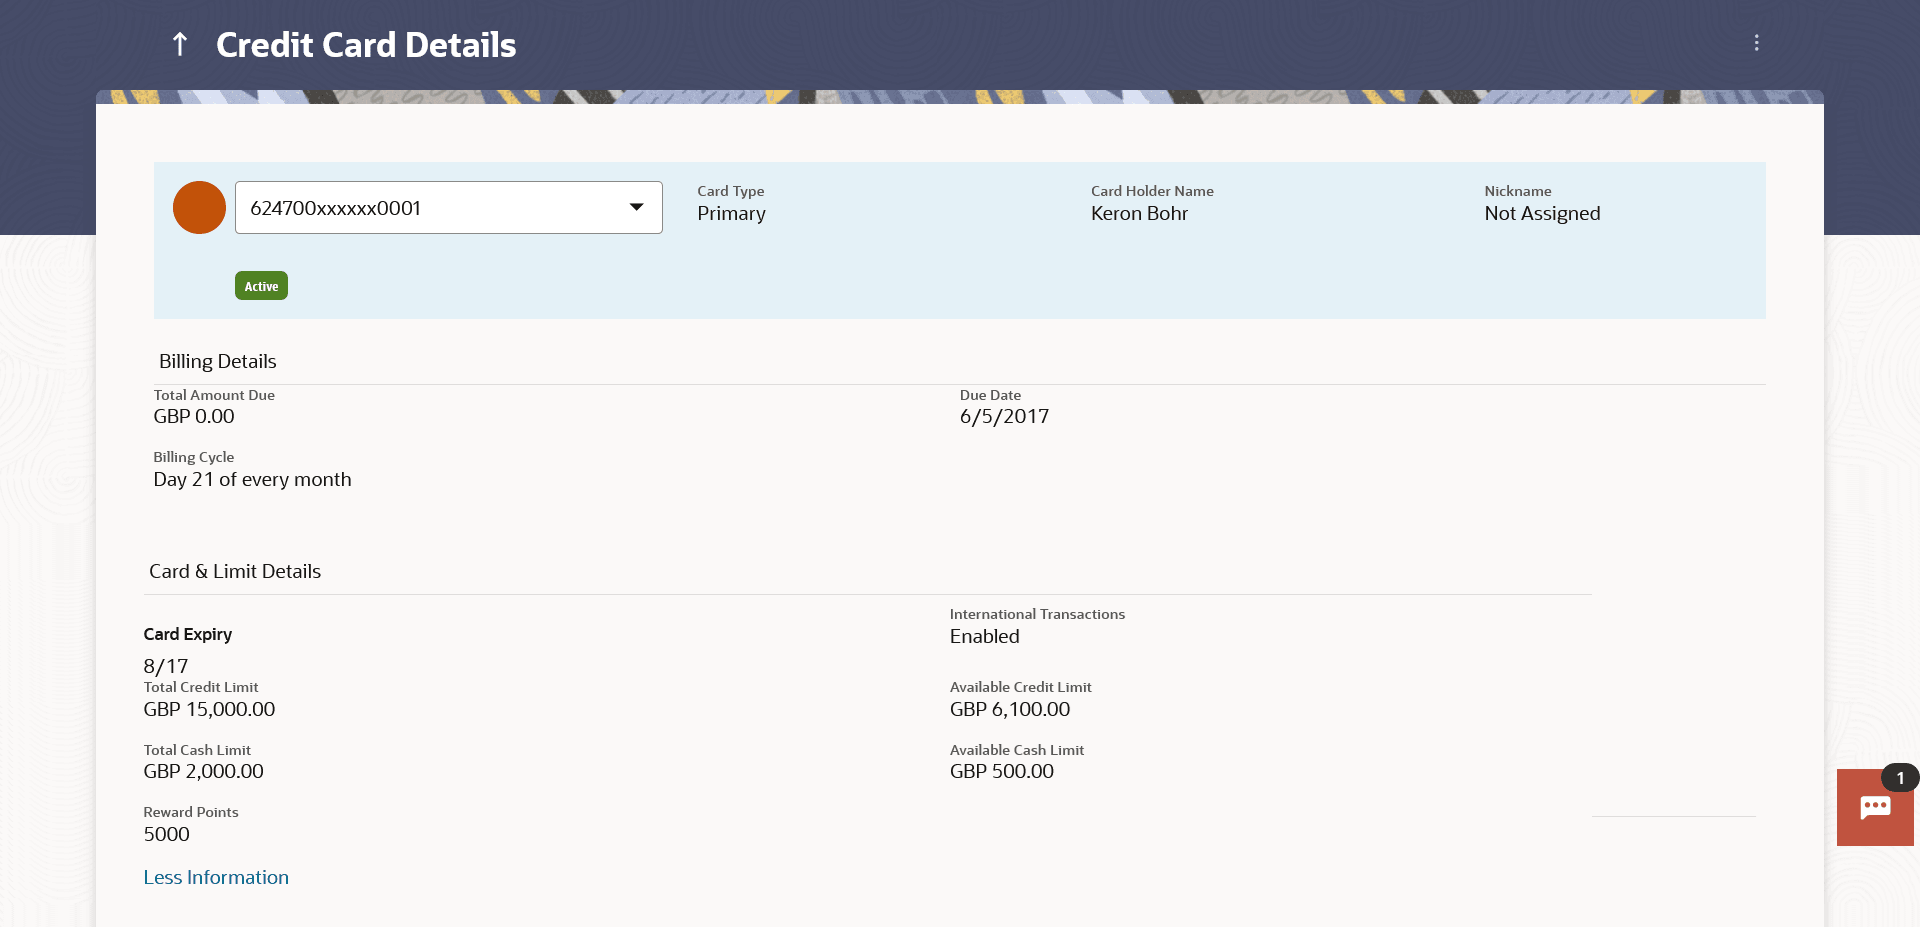Click card holder name Keron Bohr
This screenshot has height=927, width=1920.
pos(1139,213)
